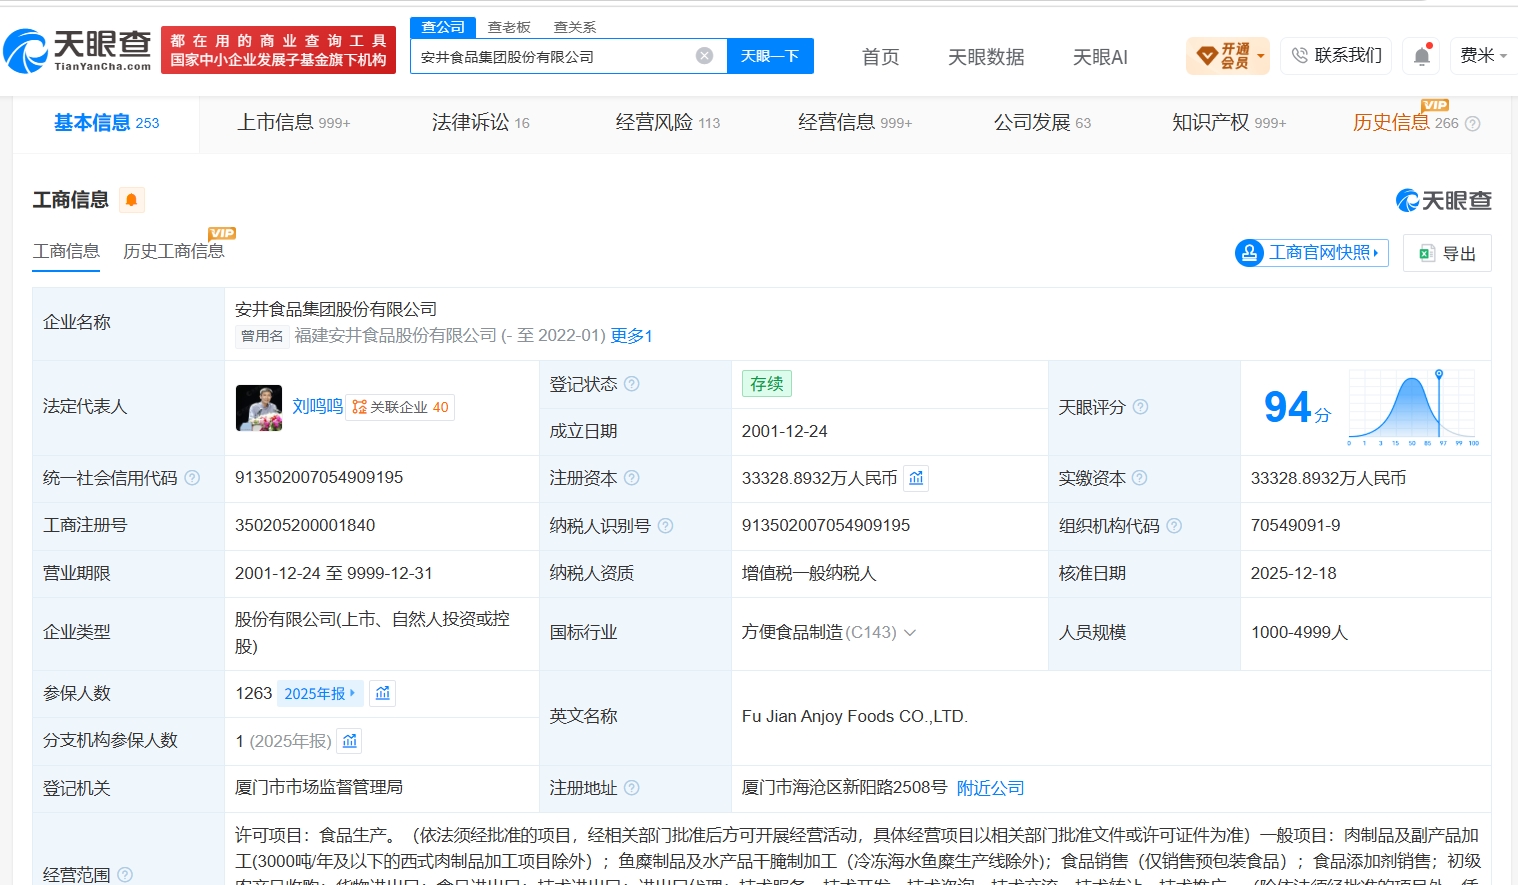The width and height of the screenshot is (1518, 885).
Task: Open help icon next to 天眼评分
Action: click(x=1140, y=407)
